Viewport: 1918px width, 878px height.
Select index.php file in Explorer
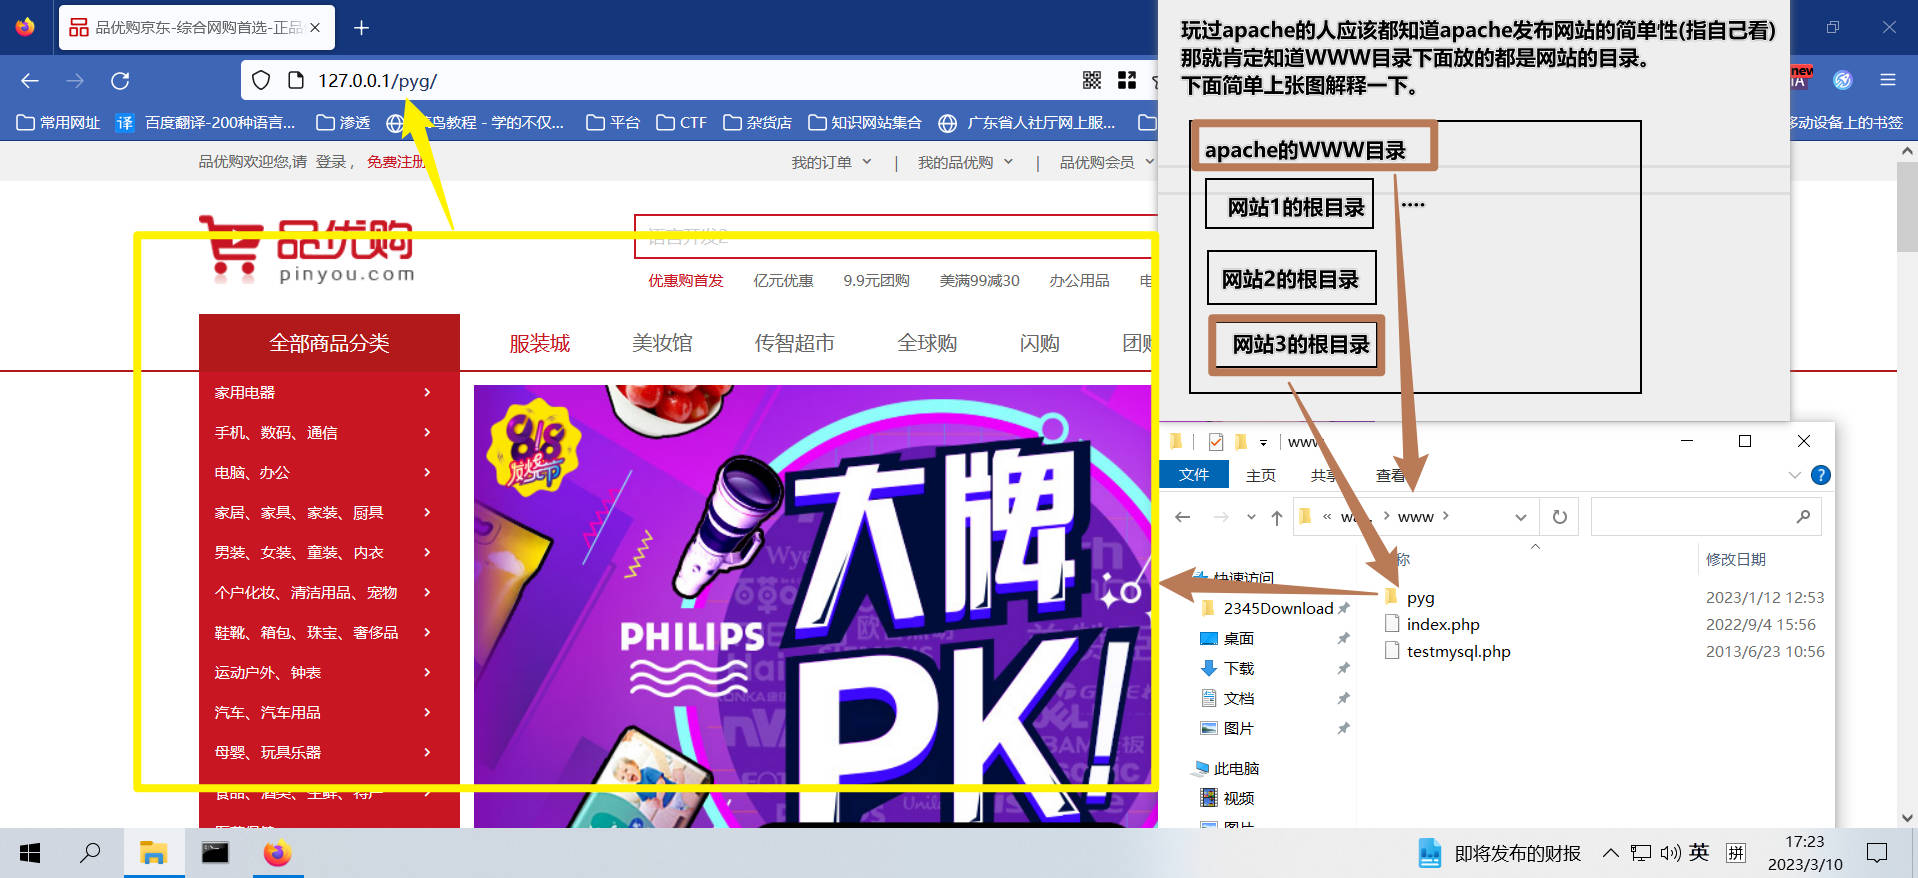[x=1432, y=624]
